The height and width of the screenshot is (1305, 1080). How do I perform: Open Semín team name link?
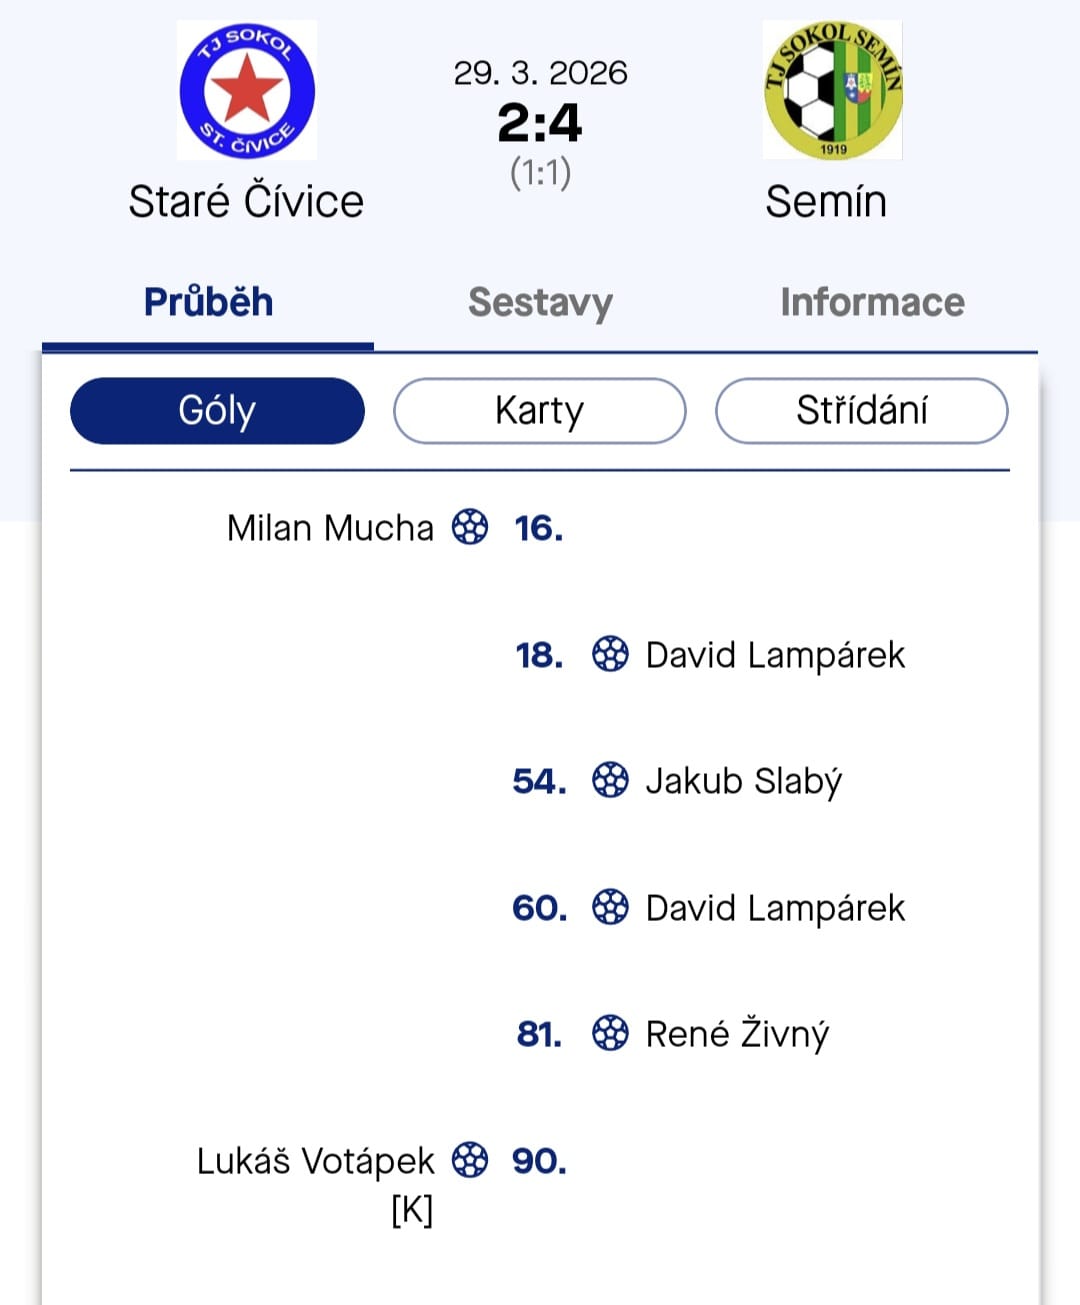[x=826, y=201]
